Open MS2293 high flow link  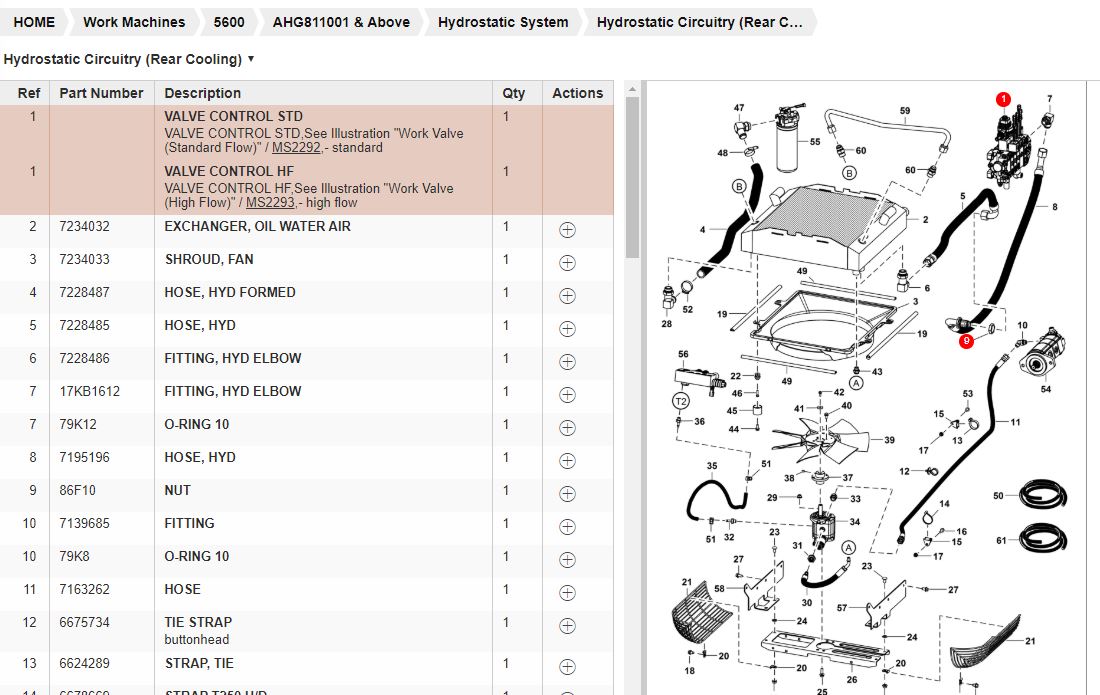[270, 202]
